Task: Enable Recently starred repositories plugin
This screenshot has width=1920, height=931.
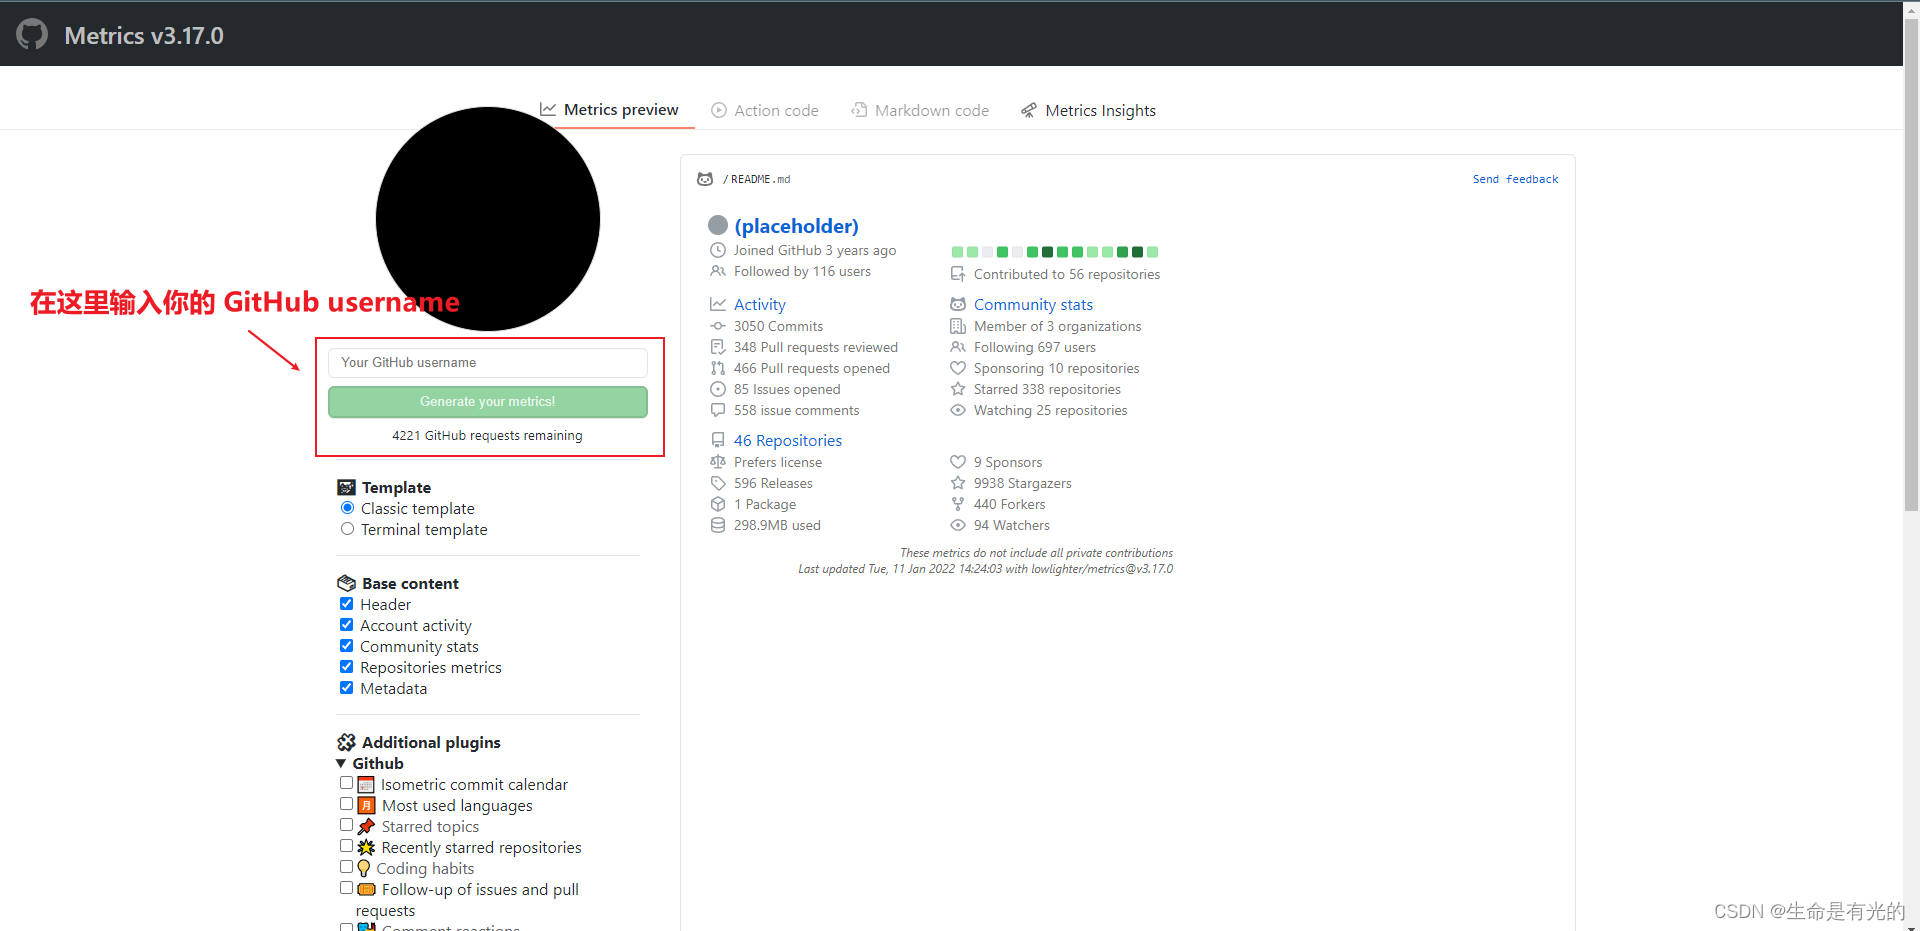Action: click(346, 846)
